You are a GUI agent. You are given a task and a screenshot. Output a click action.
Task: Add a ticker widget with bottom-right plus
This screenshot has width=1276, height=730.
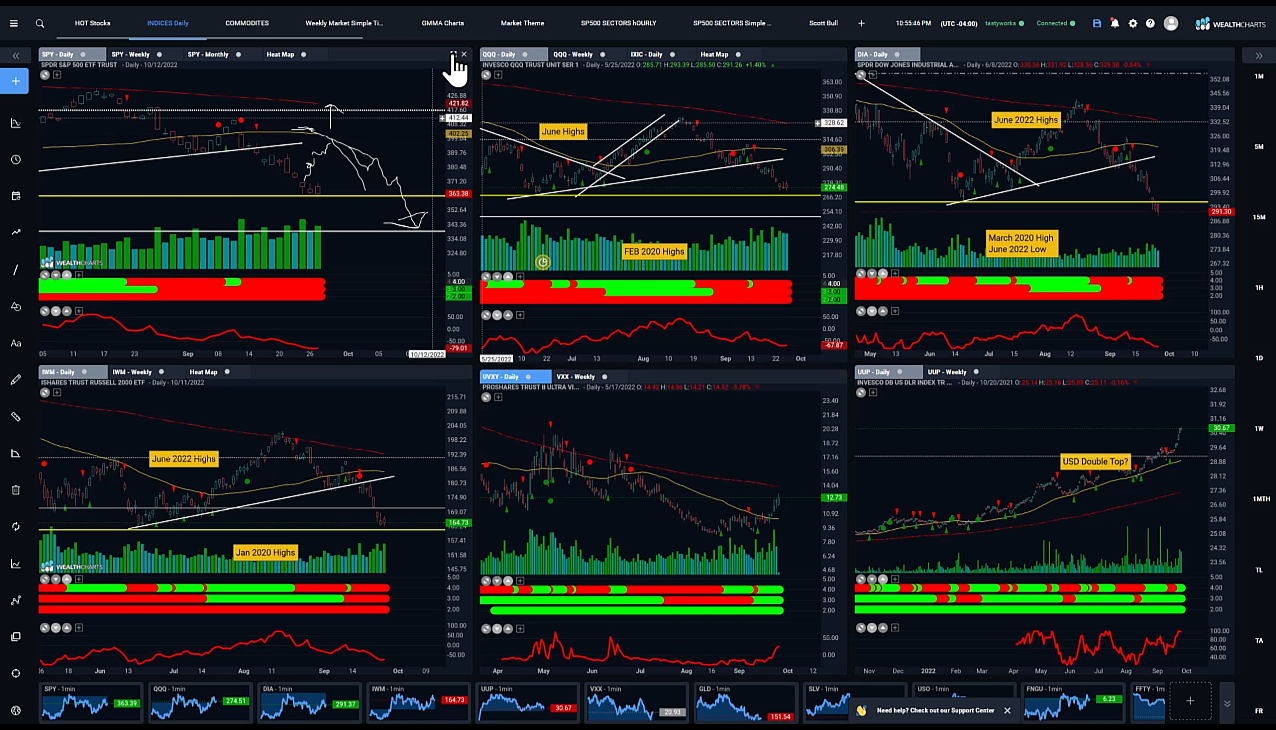(1190, 701)
